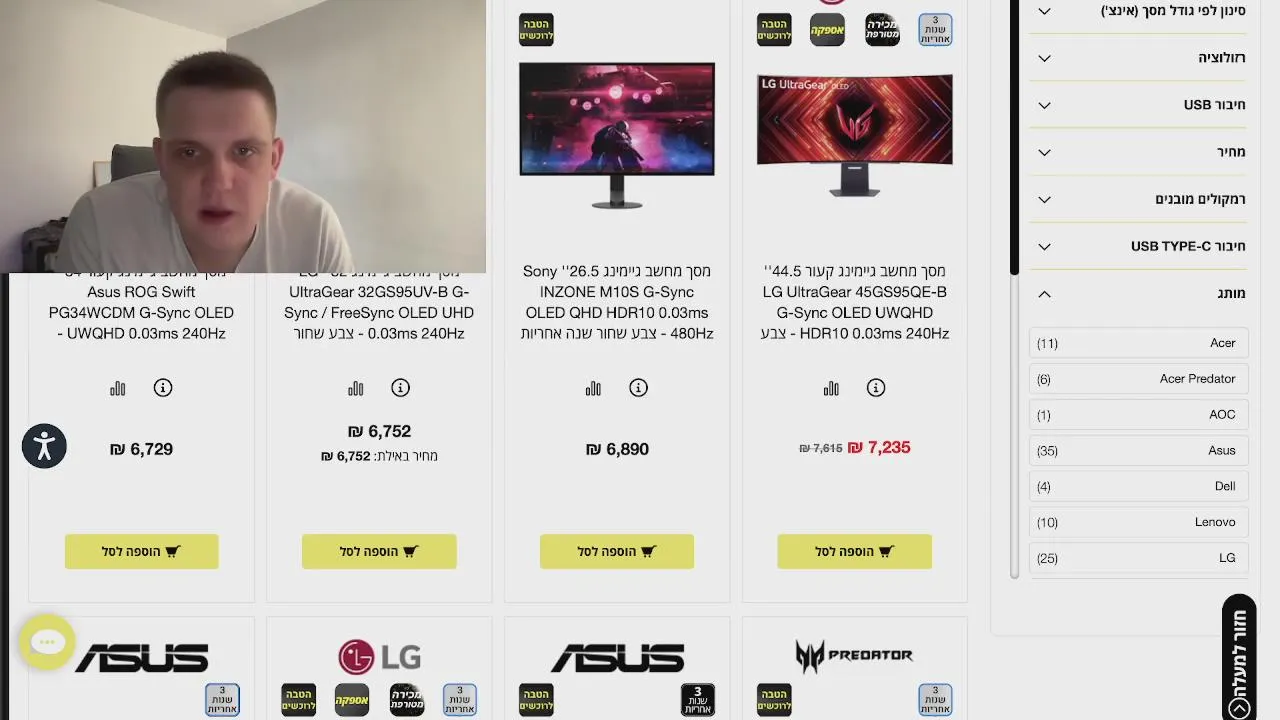The height and width of the screenshot is (720, 1280).
Task: Expand the מחיר price filter
Action: (1138, 152)
